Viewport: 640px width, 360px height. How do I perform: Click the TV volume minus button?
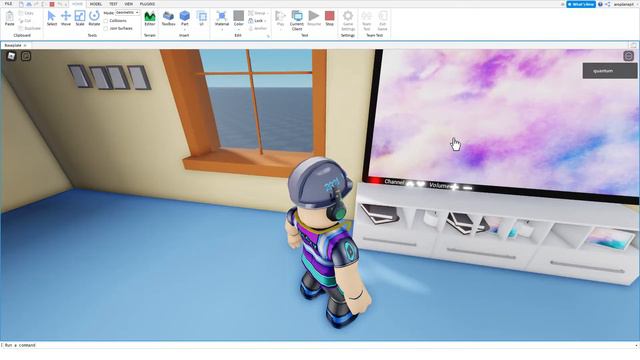click(x=467, y=188)
